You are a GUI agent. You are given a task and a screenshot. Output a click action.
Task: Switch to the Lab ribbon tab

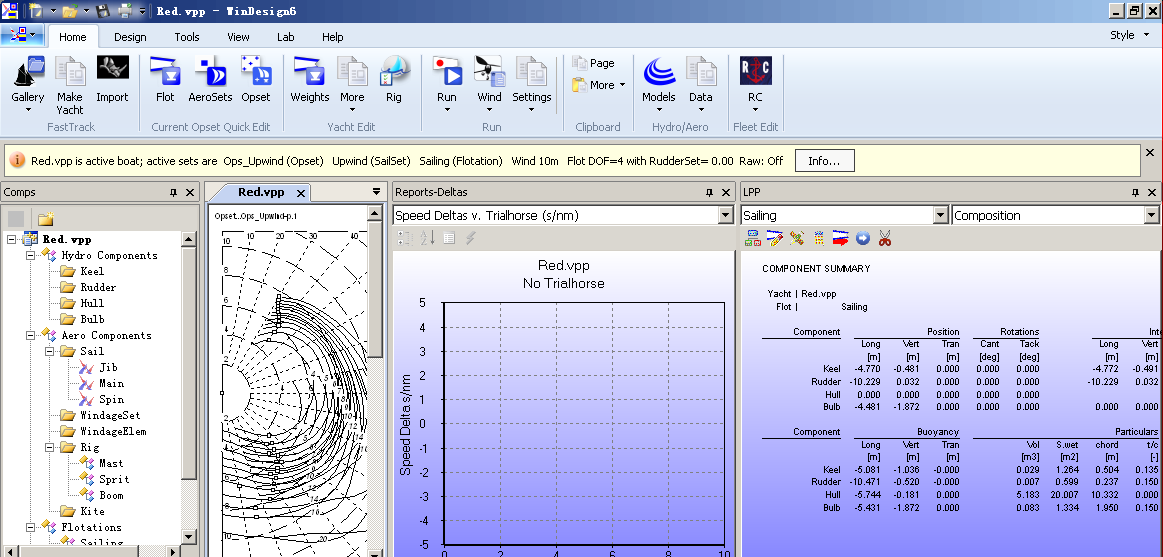(286, 37)
